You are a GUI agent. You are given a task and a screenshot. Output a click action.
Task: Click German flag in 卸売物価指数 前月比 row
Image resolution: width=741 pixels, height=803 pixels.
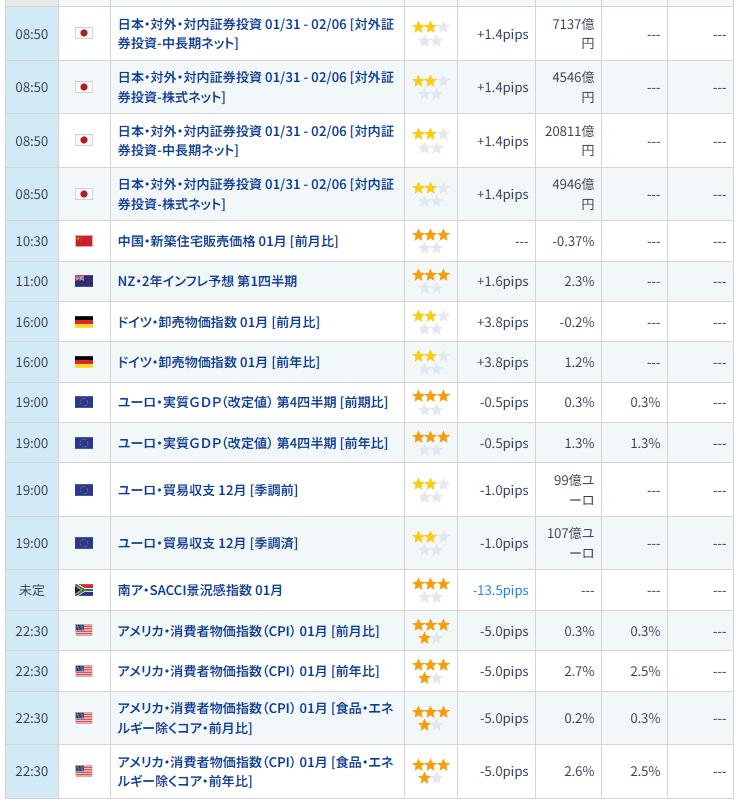[84, 322]
